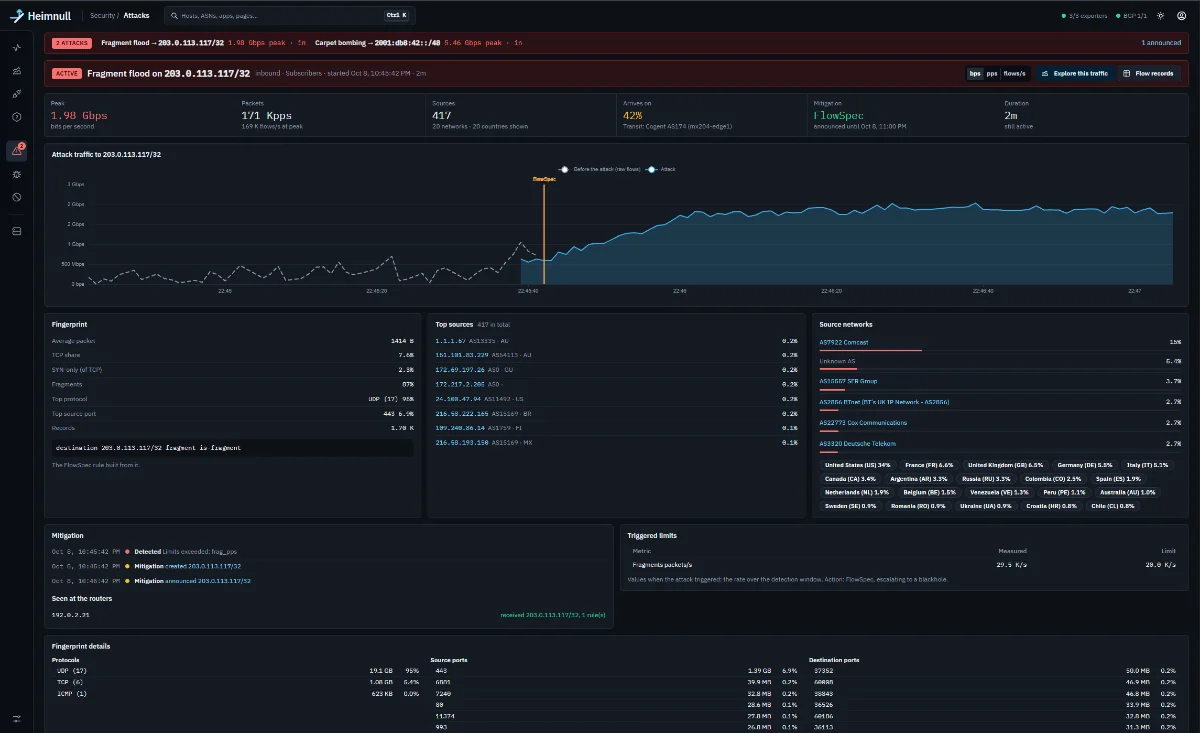Click the United States (US) 34% chip
Viewport: 1200px width, 733px height.
click(x=857, y=465)
